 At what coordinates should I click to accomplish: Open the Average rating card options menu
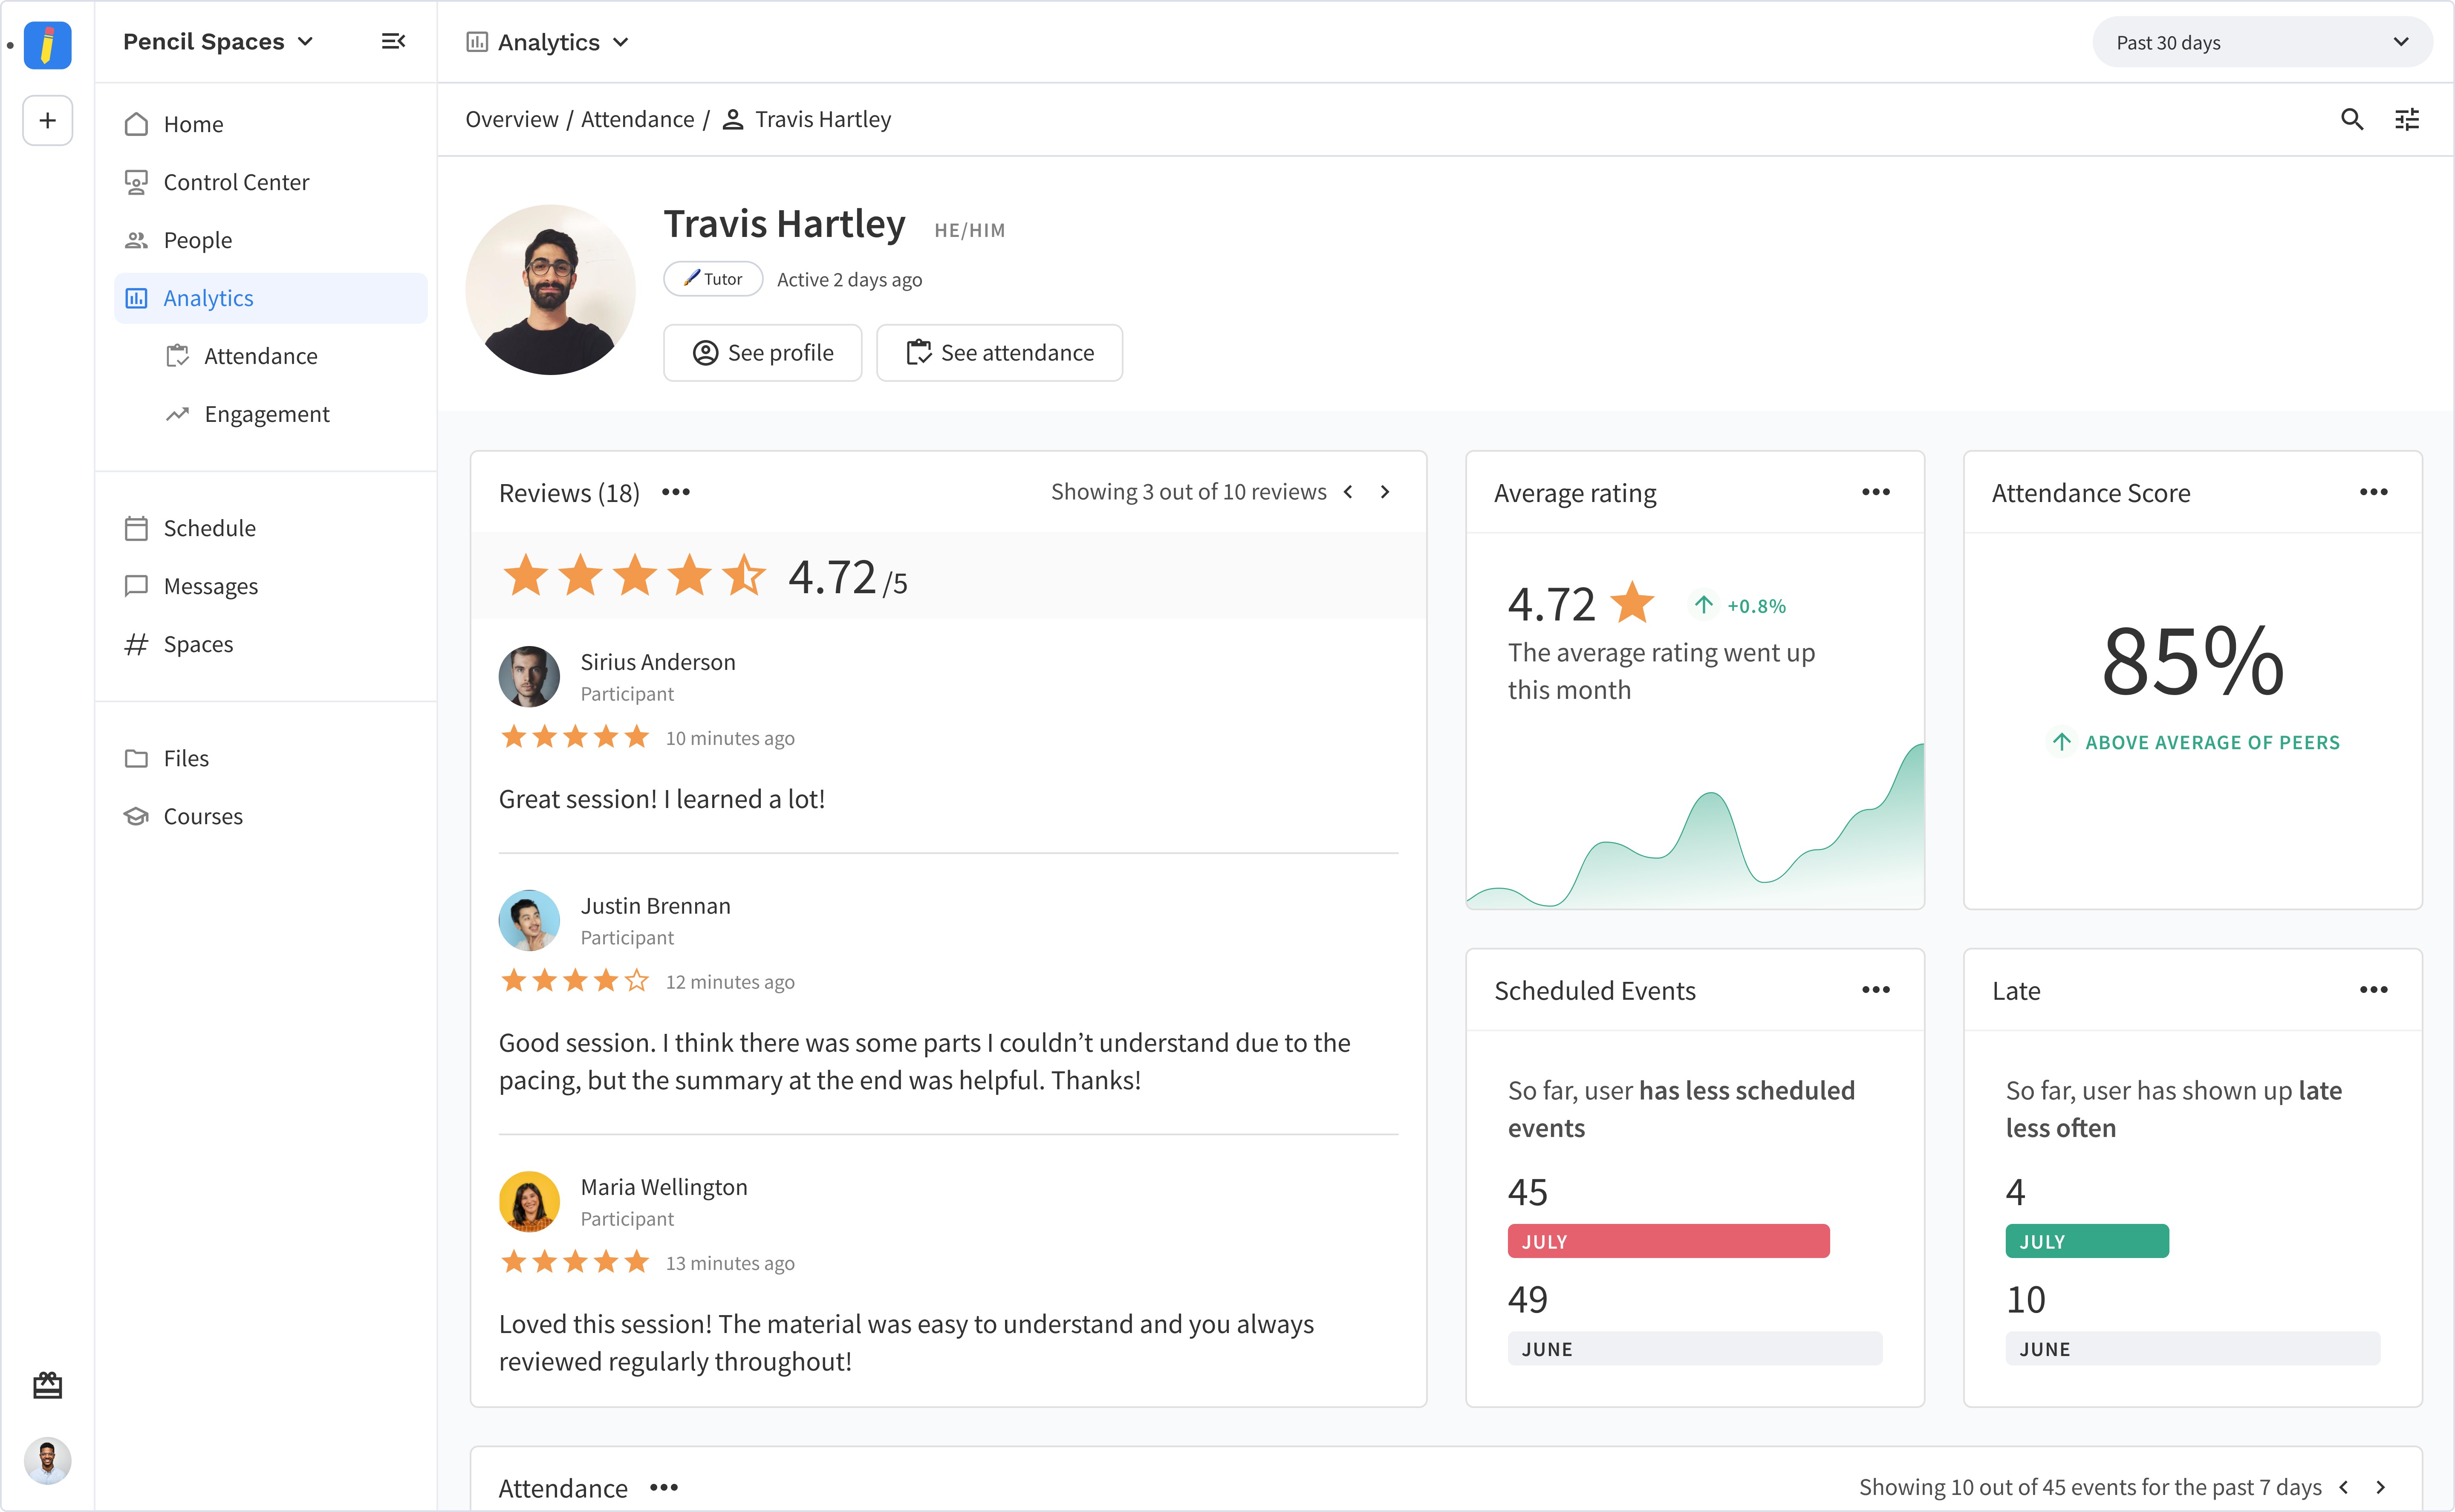pyautogui.click(x=1876, y=492)
